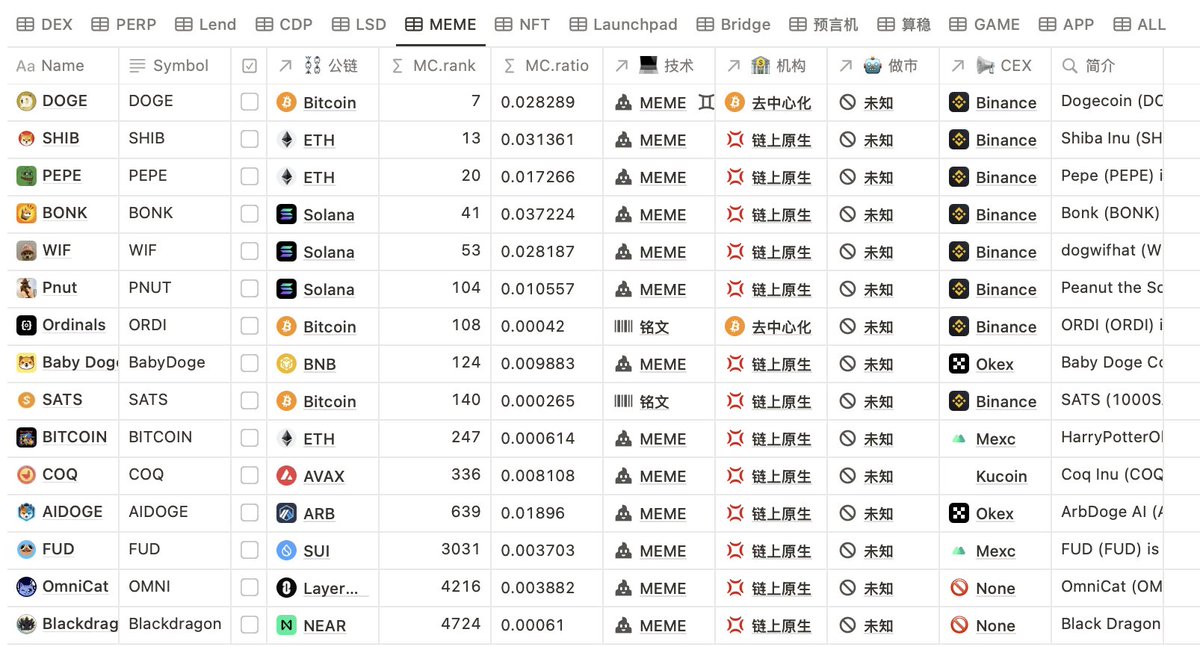The image size is (1200, 647).
Task: Open the Blackdragon page link
Action: [x=80, y=624]
